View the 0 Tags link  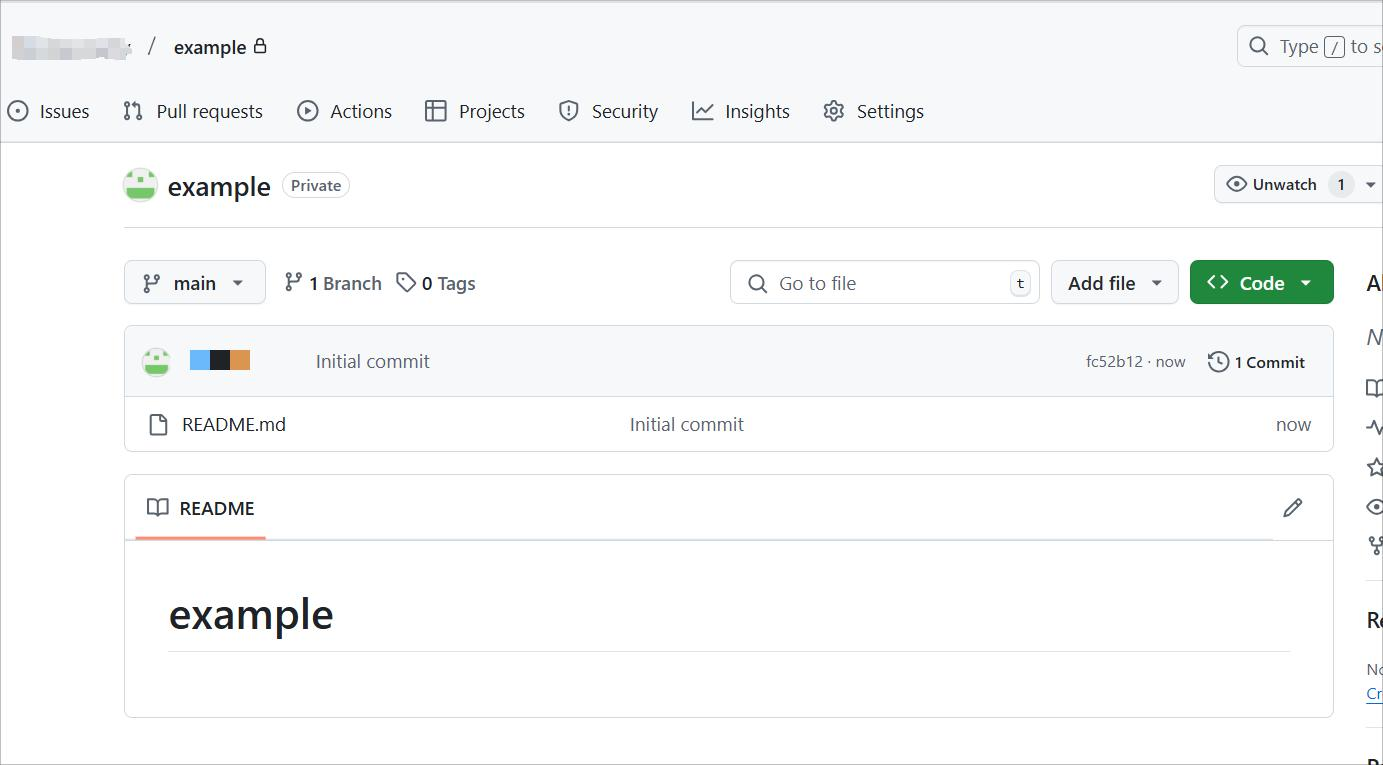point(436,283)
